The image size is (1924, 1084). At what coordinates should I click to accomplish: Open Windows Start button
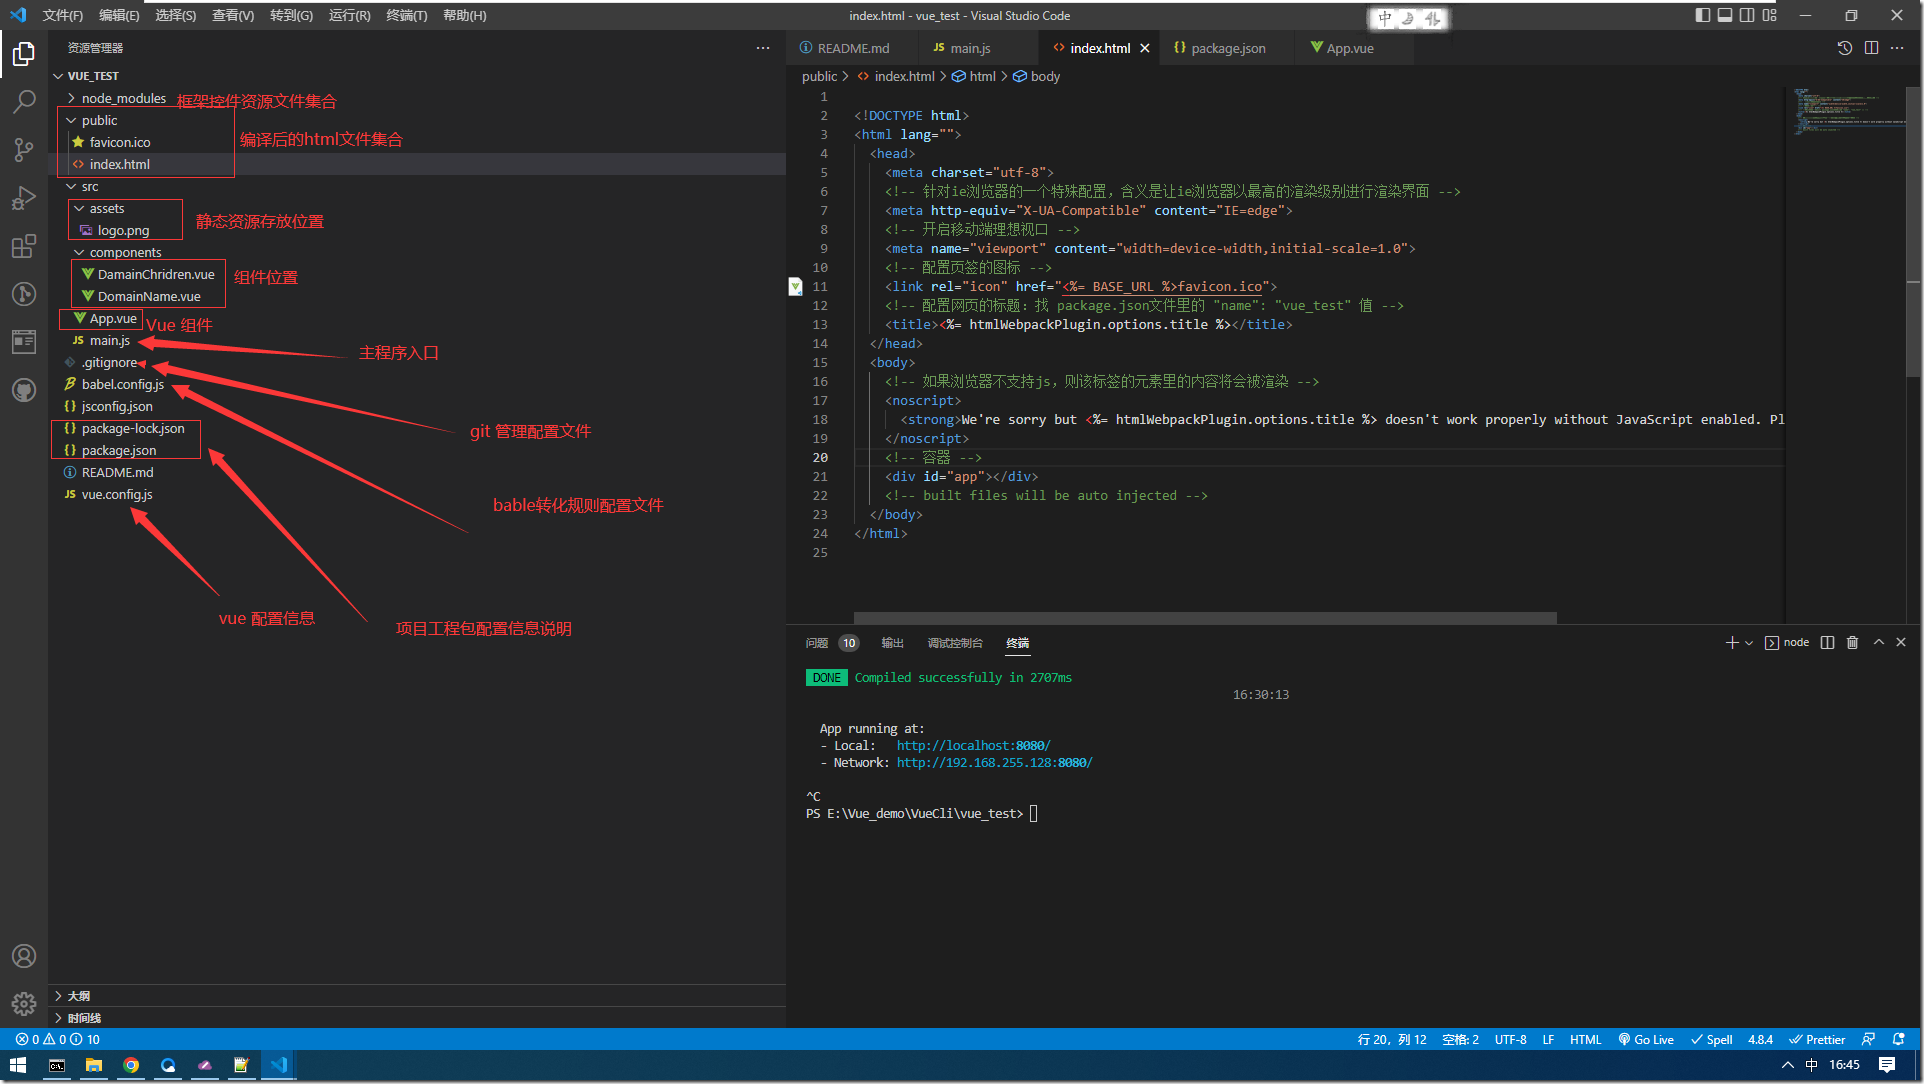[x=18, y=1065]
